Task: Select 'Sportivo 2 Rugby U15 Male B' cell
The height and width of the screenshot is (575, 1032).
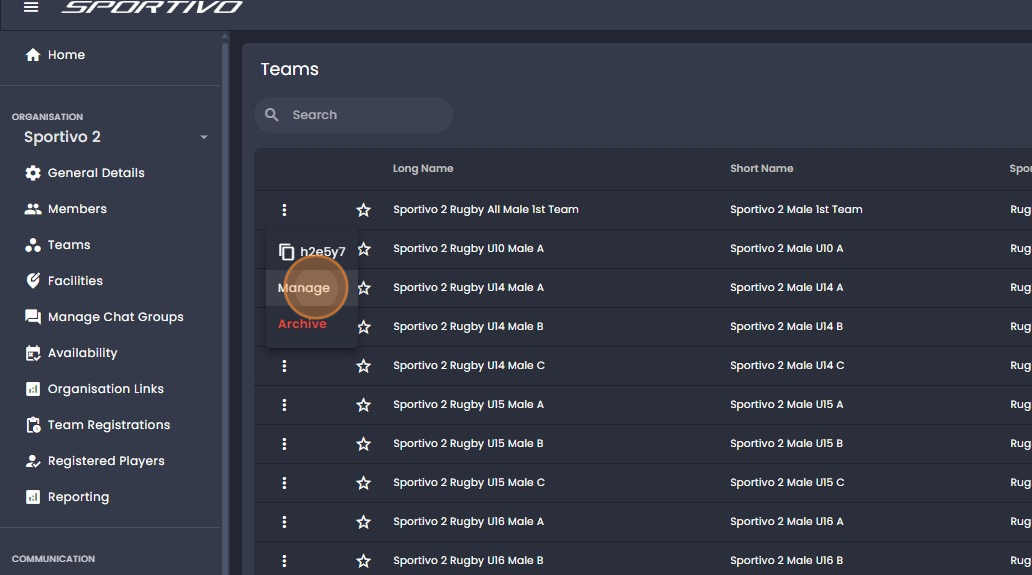Action: (x=469, y=444)
